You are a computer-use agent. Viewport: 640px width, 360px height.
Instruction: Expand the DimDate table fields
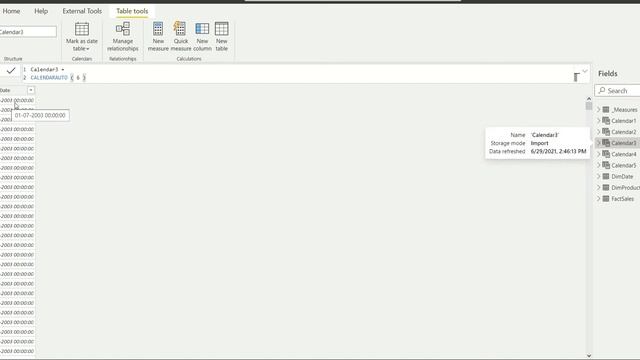coord(598,176)
